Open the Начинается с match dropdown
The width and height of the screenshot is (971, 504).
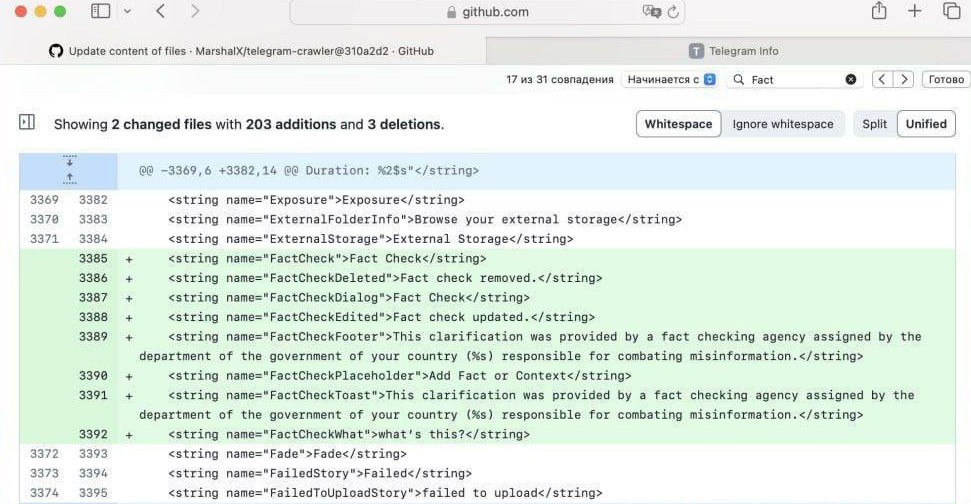pyautogui.click(x=669, y=79)
